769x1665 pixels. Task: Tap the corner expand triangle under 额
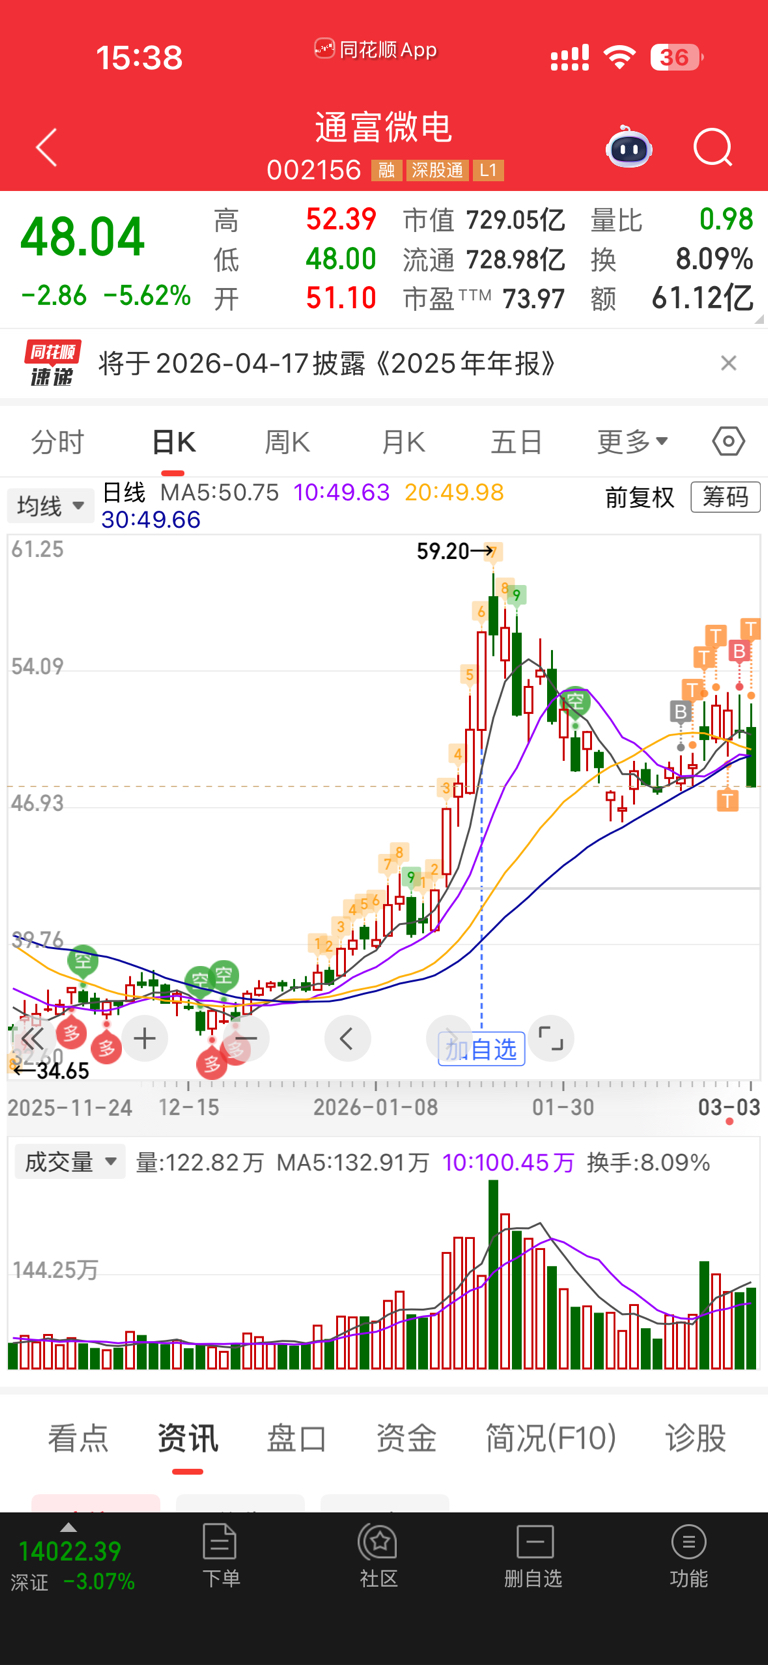point(760,318)
